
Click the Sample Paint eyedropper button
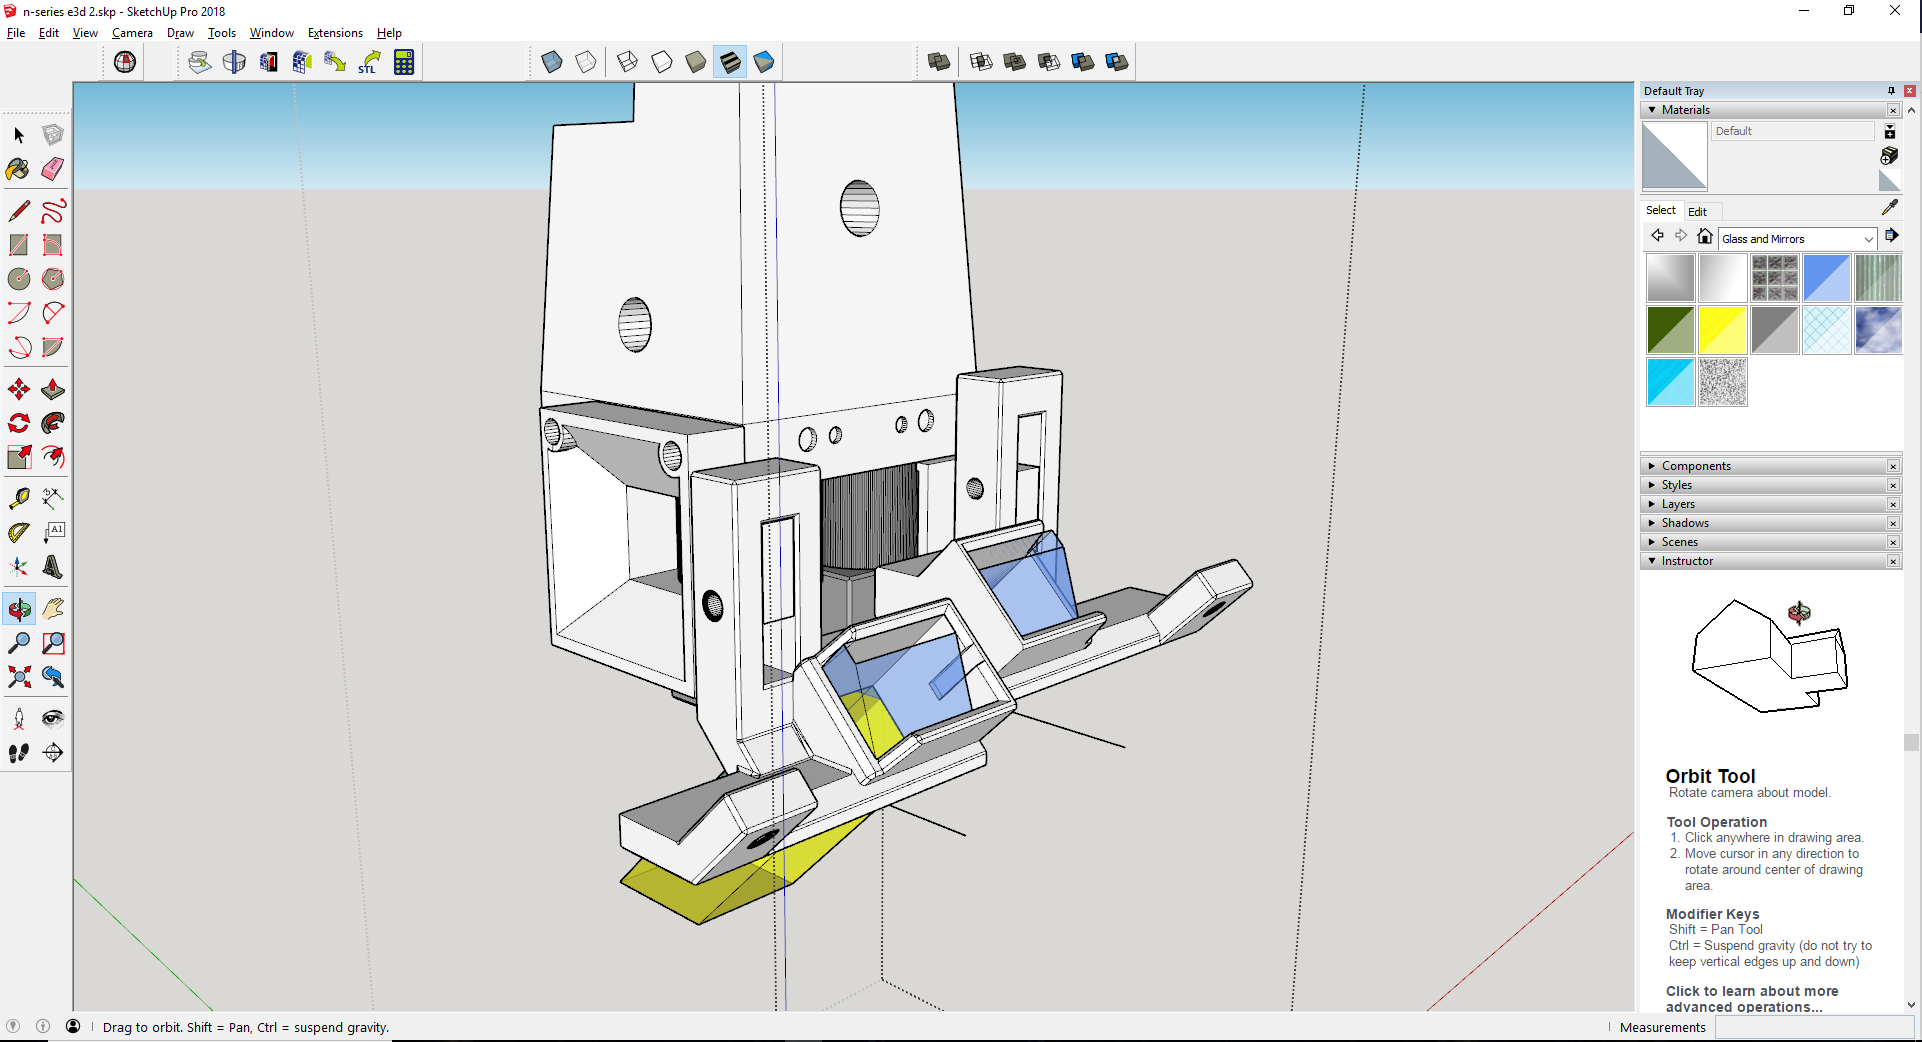pos(1889,208)
